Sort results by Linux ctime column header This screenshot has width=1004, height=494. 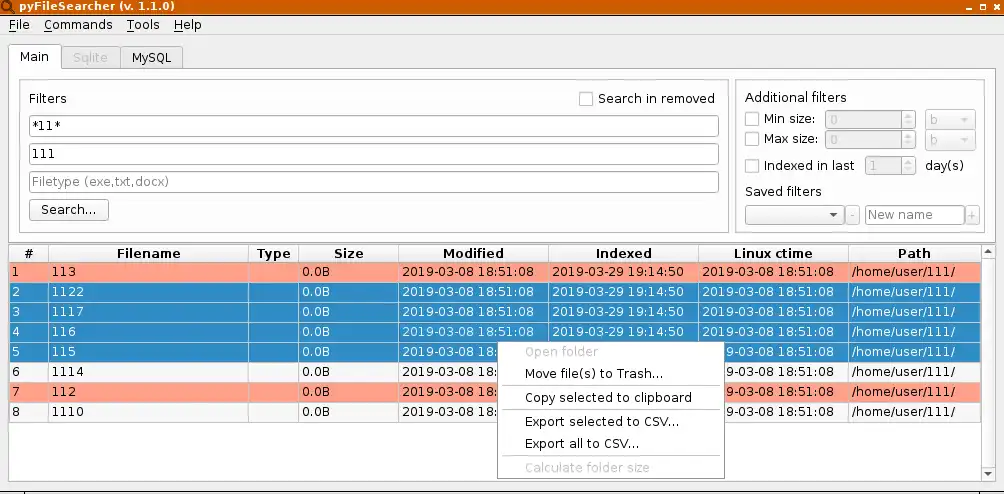[x=773, y=253]
